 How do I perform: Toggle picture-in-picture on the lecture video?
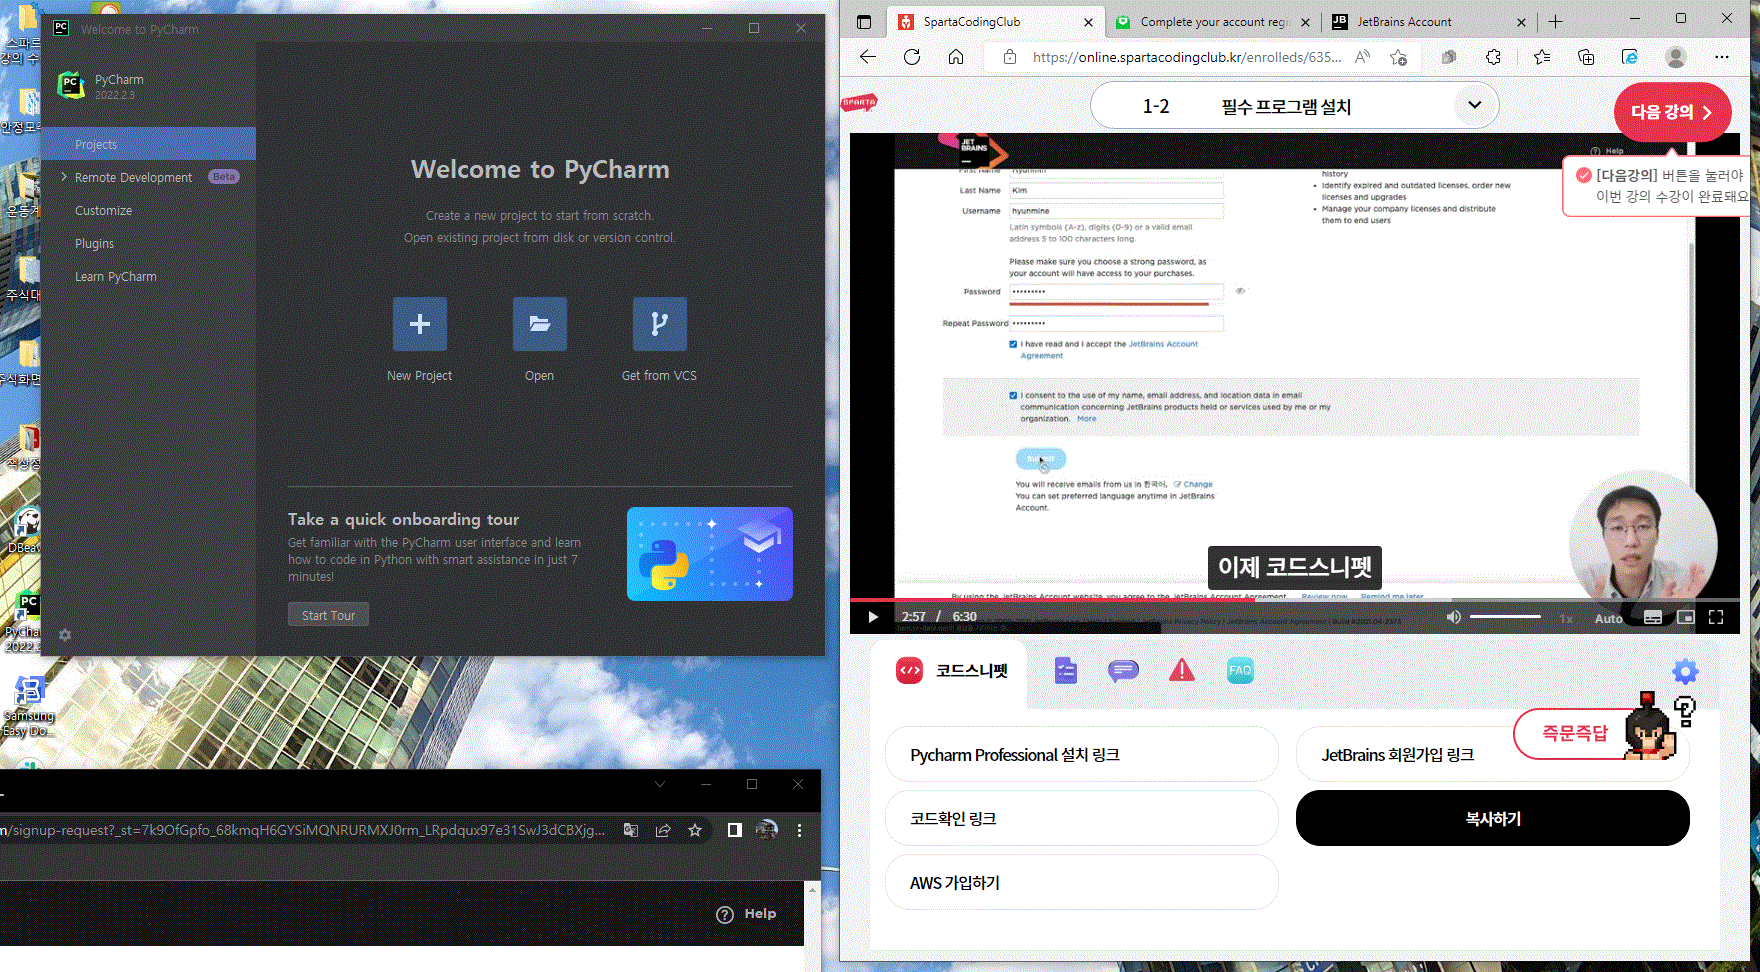click(x=1685, y=617)
